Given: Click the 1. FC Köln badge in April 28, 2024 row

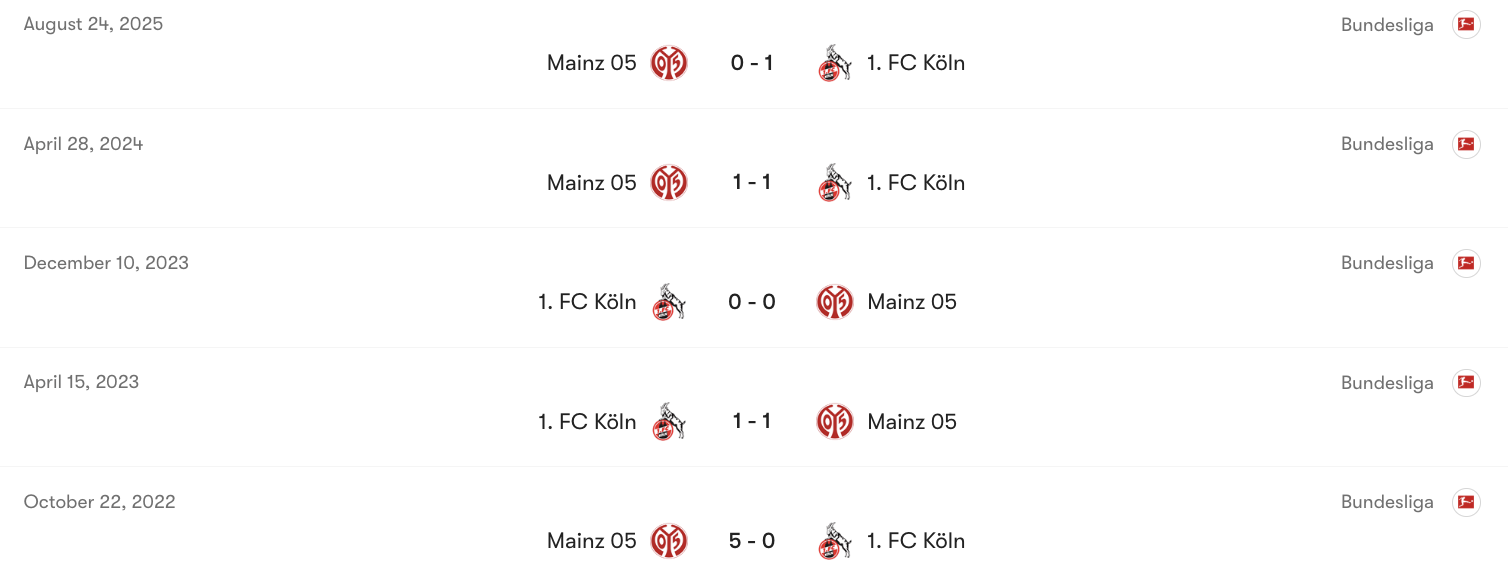Looking at the screenshot, I should tap(834, 182).
